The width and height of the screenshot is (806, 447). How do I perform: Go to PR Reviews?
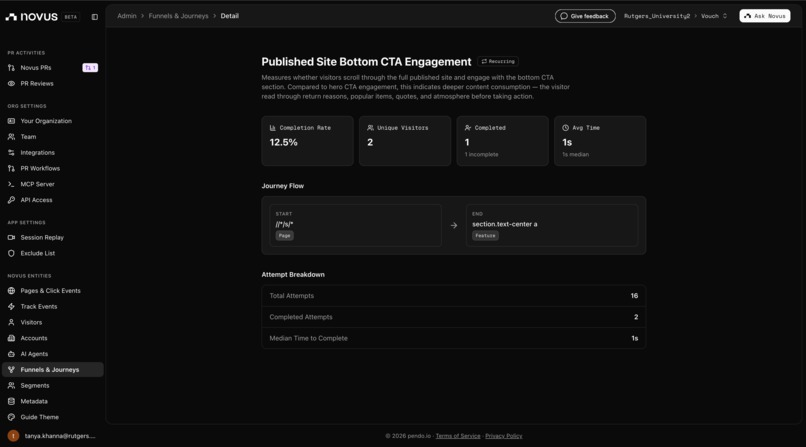tap(53, 84)
